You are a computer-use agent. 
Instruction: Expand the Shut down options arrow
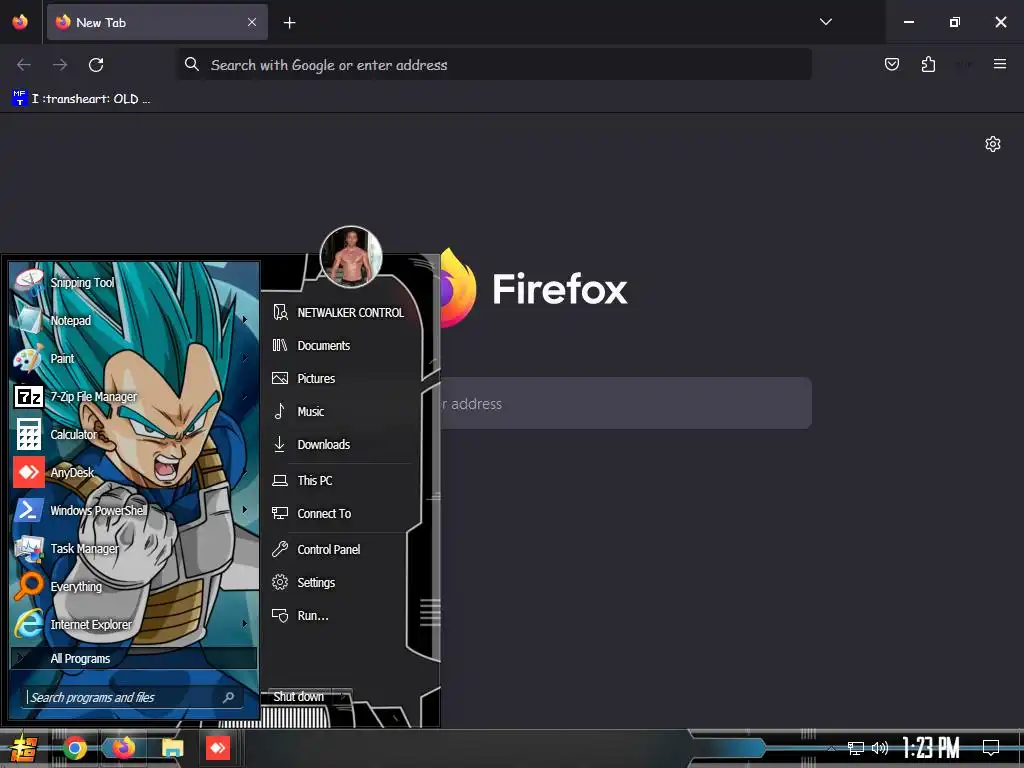[343, 696]
